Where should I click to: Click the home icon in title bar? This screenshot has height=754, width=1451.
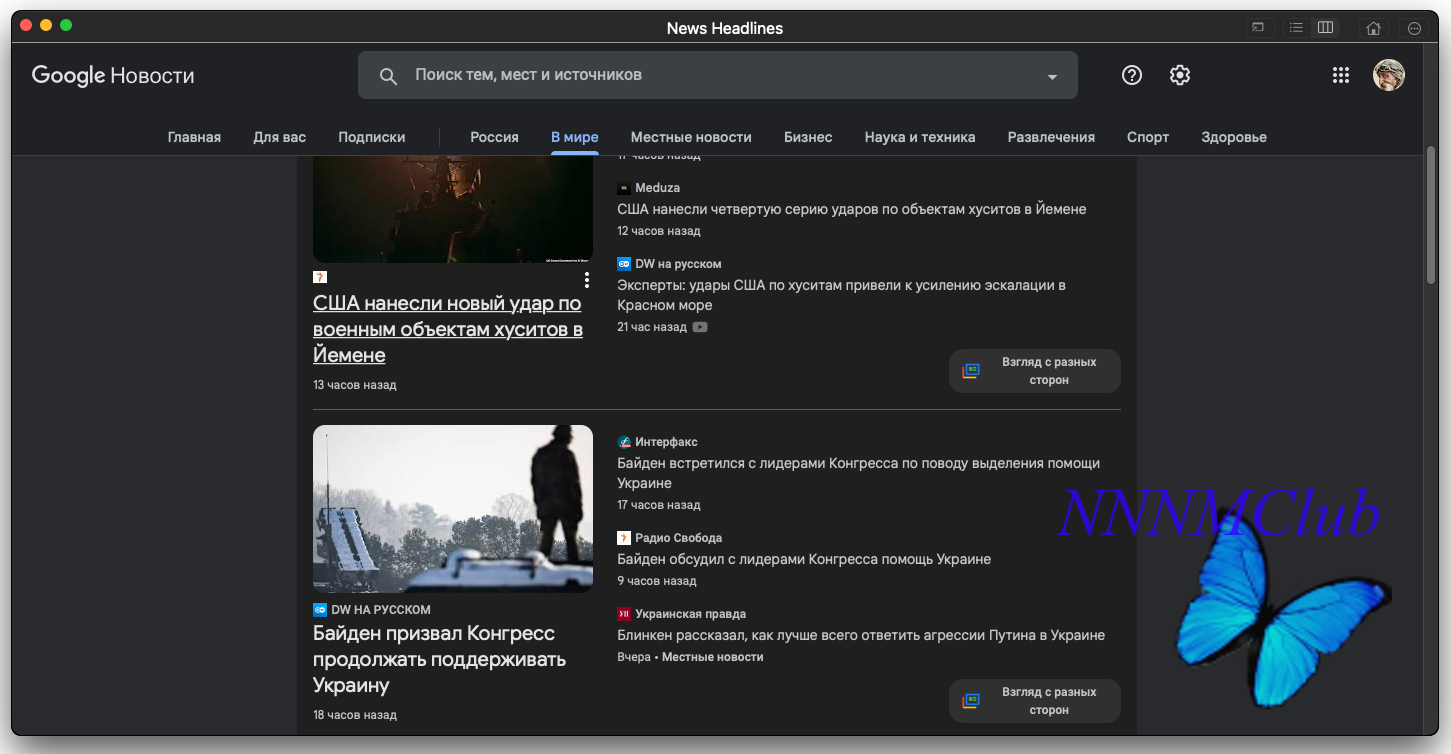point(1374,28)
